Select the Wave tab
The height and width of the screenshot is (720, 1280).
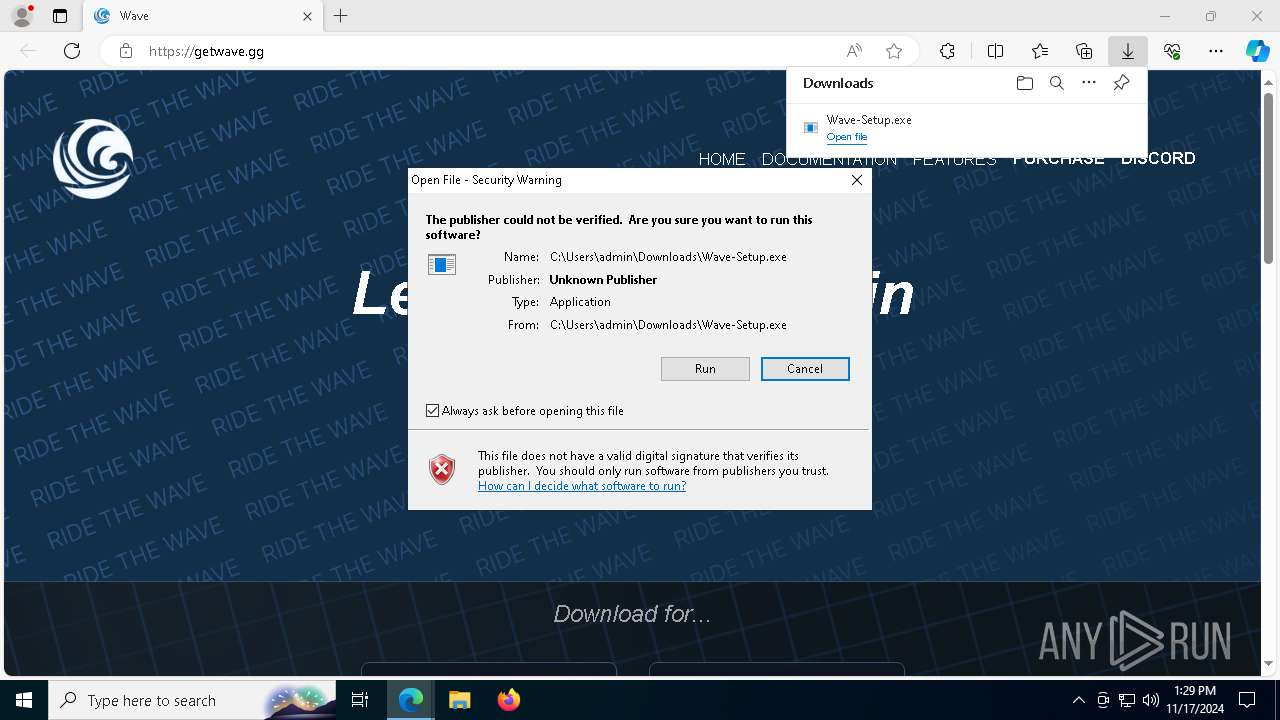pyautogui.click(x=203, y=16)
